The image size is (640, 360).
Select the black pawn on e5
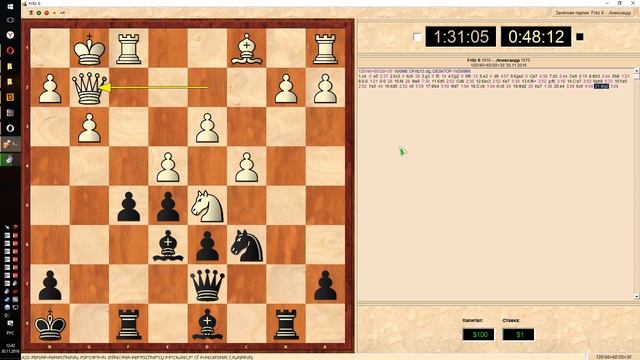click(168, 206)
